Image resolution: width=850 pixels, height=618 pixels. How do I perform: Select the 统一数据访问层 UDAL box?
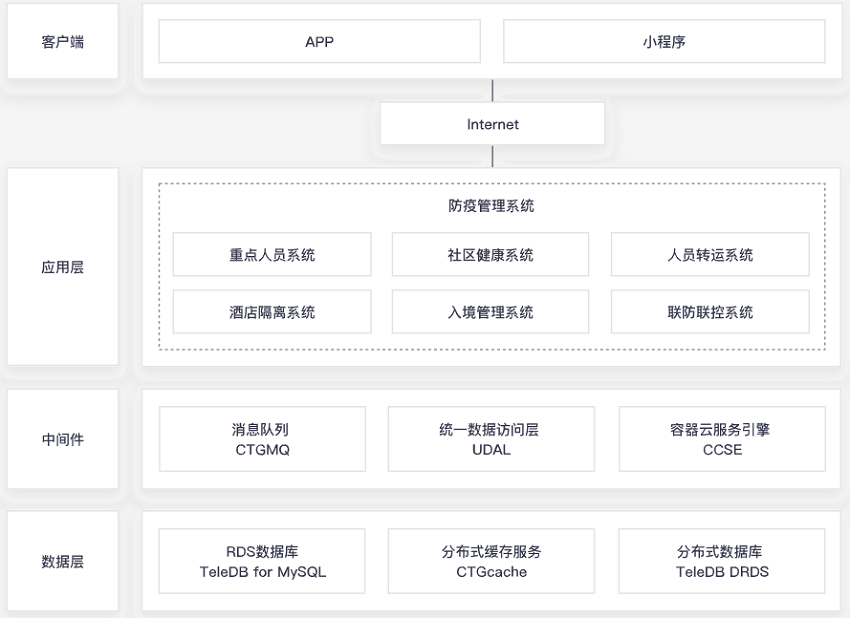(x=491, y=439)
